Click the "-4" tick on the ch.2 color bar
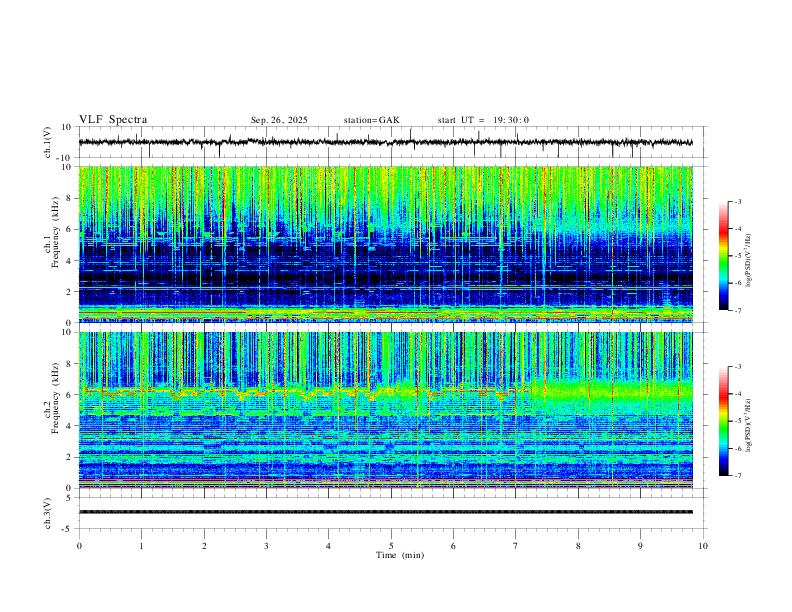Image resolution: width=792 pixels, height=612 pixels. (x=737, y=394)
